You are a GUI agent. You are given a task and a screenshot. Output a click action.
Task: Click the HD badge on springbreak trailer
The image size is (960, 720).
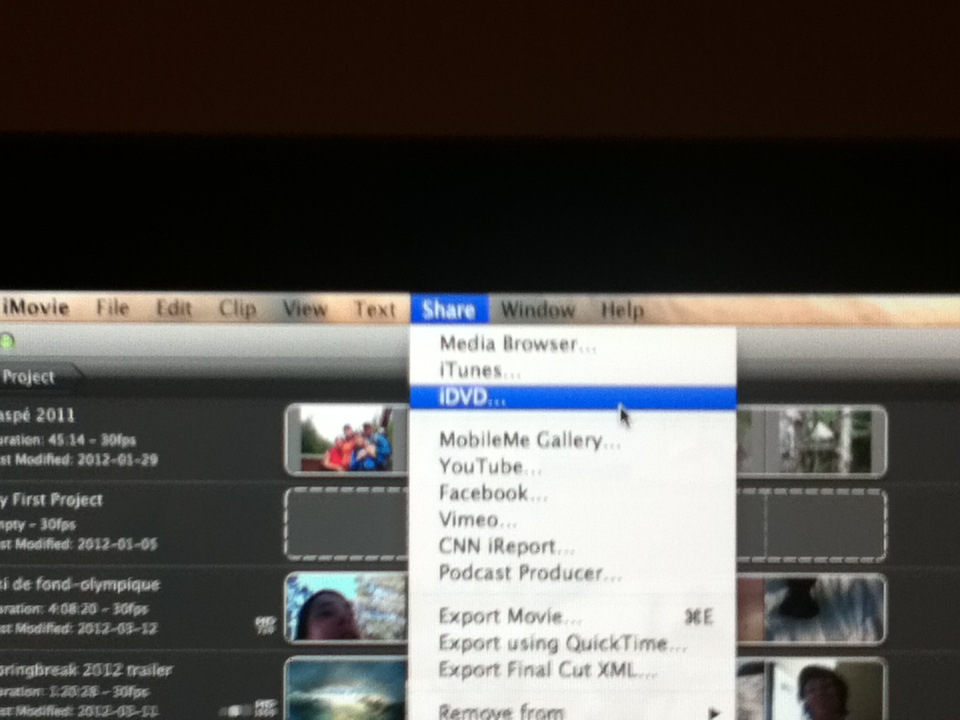tap(266, 708)
